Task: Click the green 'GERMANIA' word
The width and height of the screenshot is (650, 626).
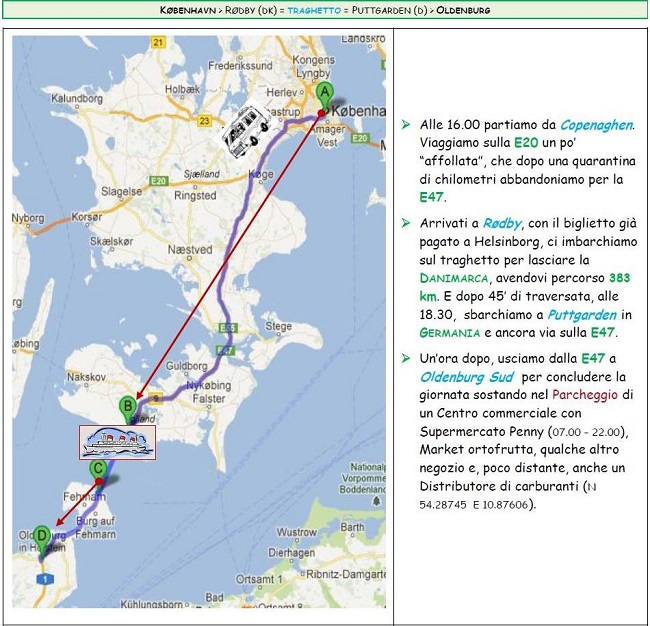Action: [450, 333]
